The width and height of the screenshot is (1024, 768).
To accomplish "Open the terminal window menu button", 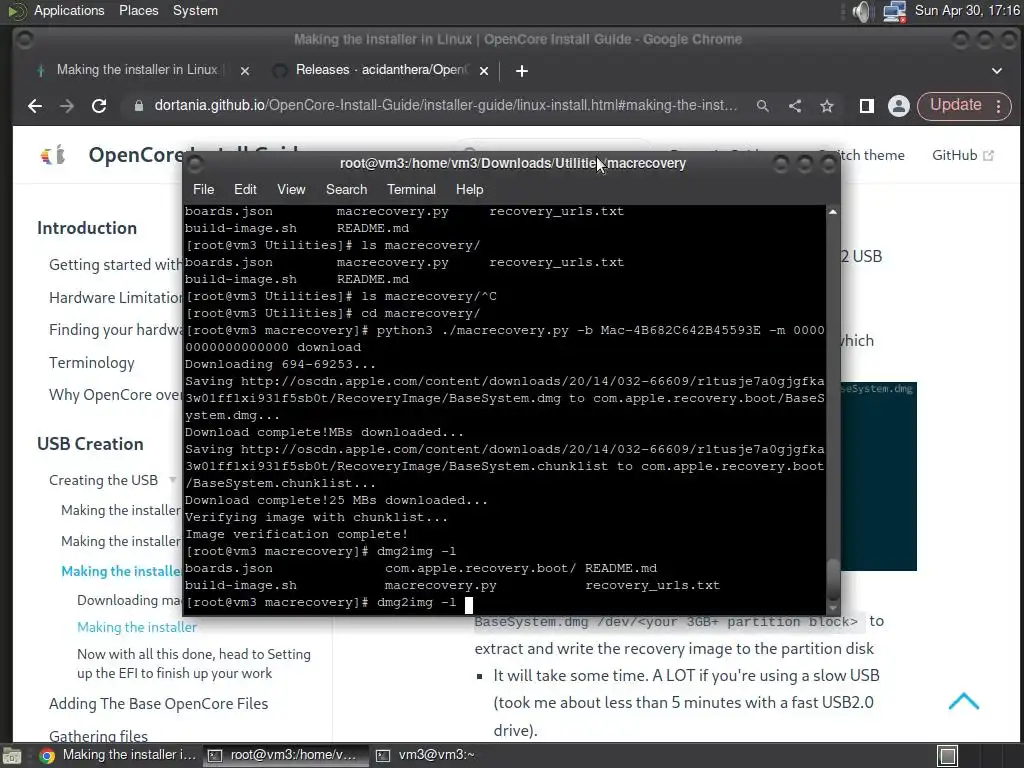I will 195,163.
